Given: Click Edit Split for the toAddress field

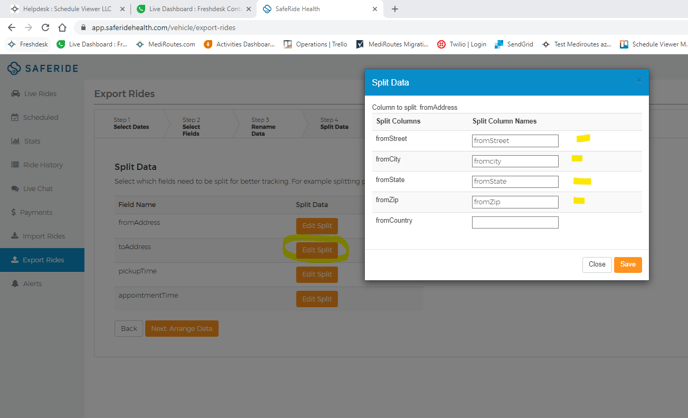Looking at the screenshot, I should [316, 250].
